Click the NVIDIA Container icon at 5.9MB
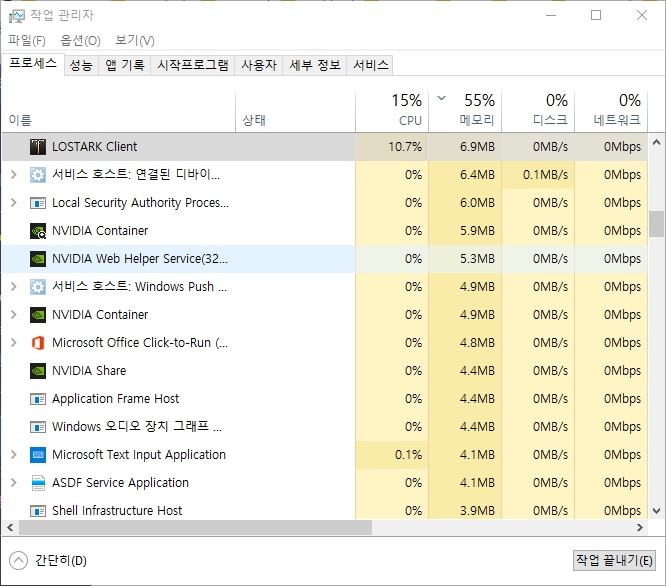This screenshot has width=666, height=586. 38,231
